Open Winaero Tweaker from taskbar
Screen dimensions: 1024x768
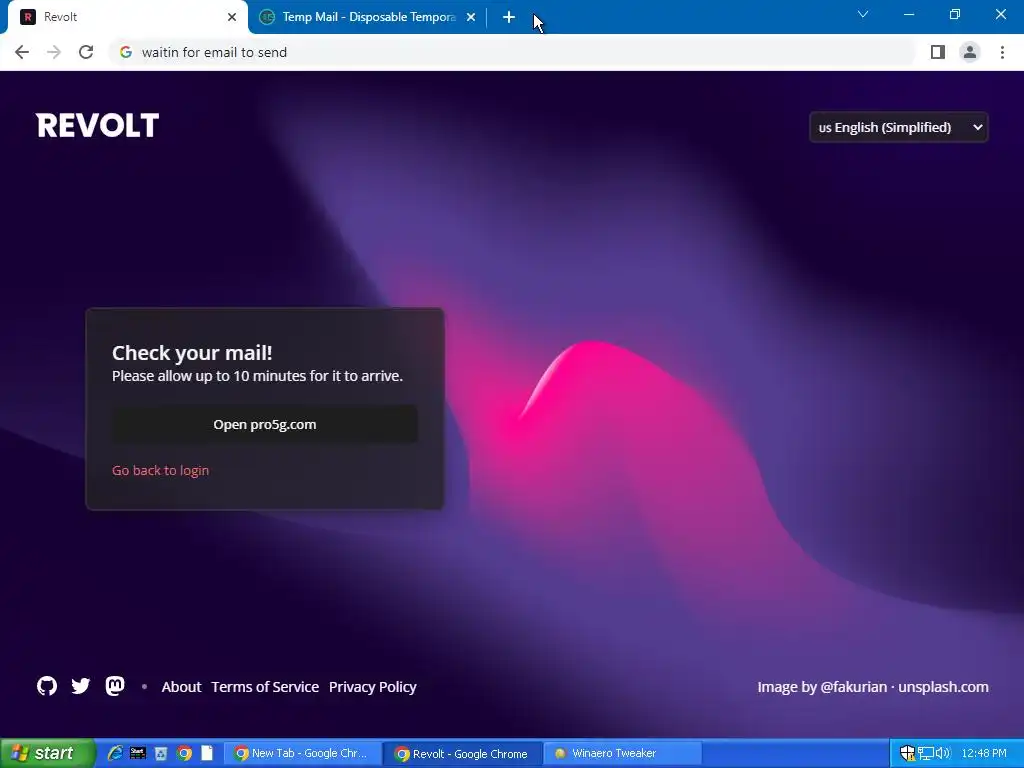(x=623, y=753)
